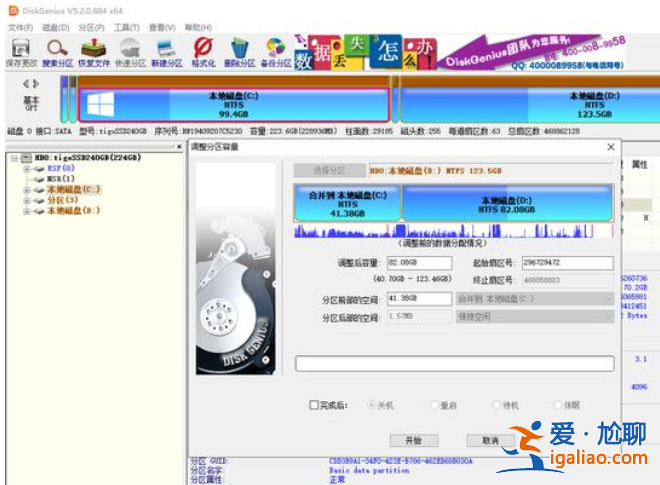Launch the Recover Files tool

coord(94,53)
